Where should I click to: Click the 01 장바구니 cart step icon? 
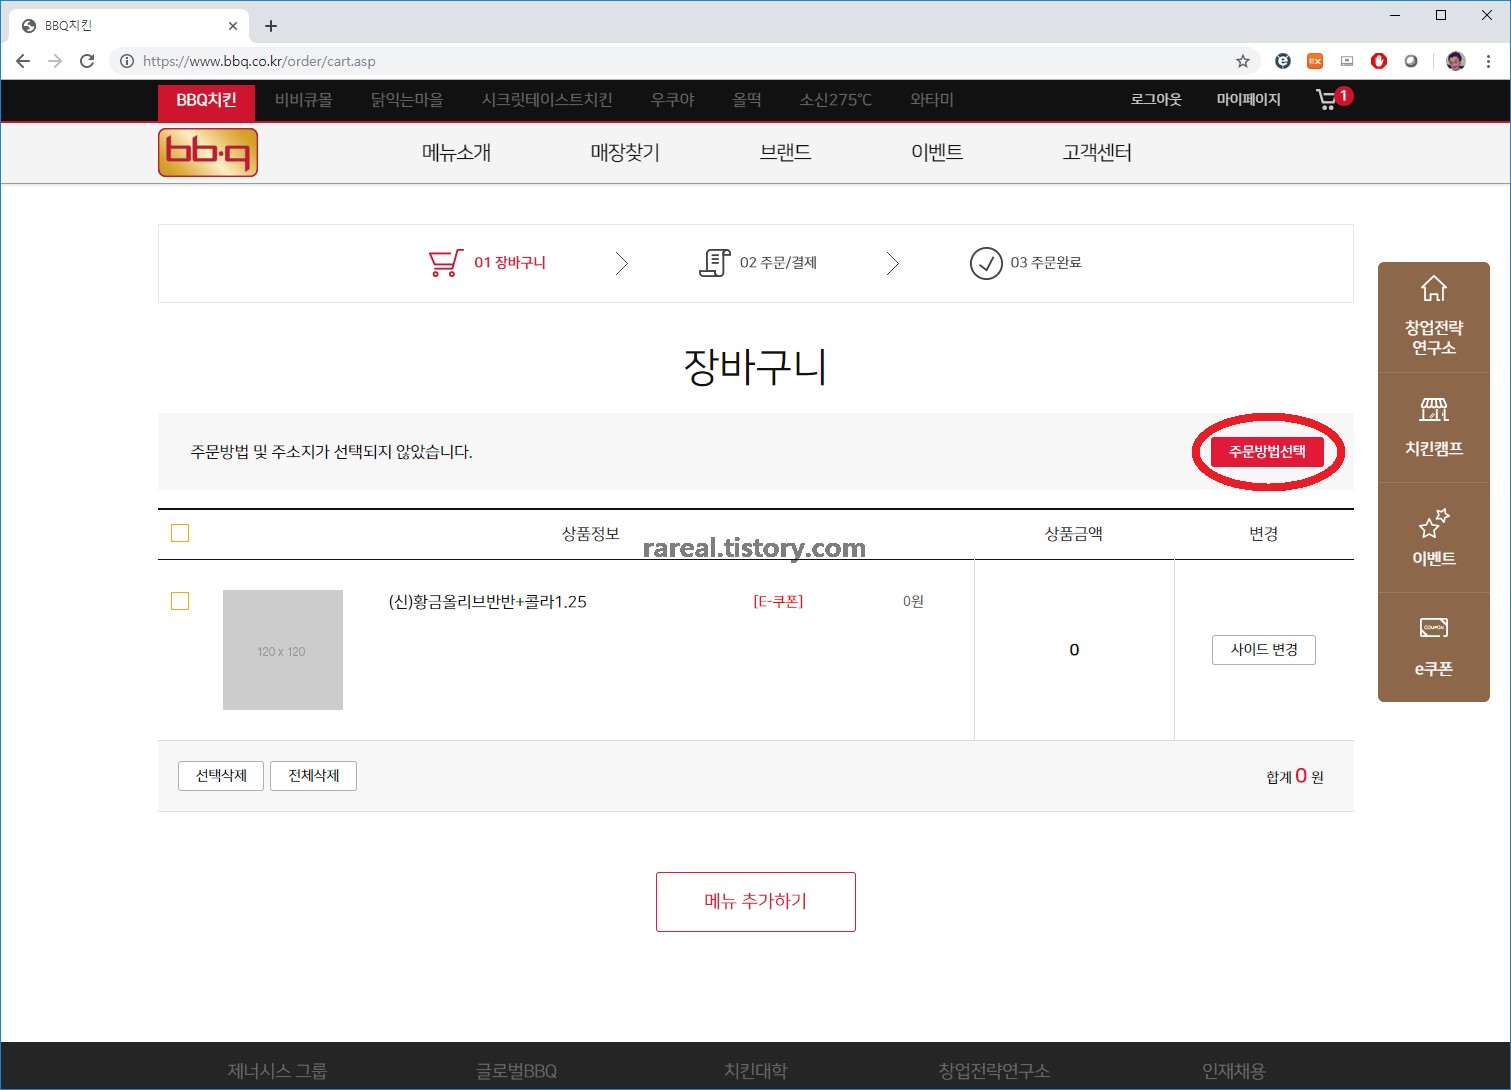tap(446, 263)
